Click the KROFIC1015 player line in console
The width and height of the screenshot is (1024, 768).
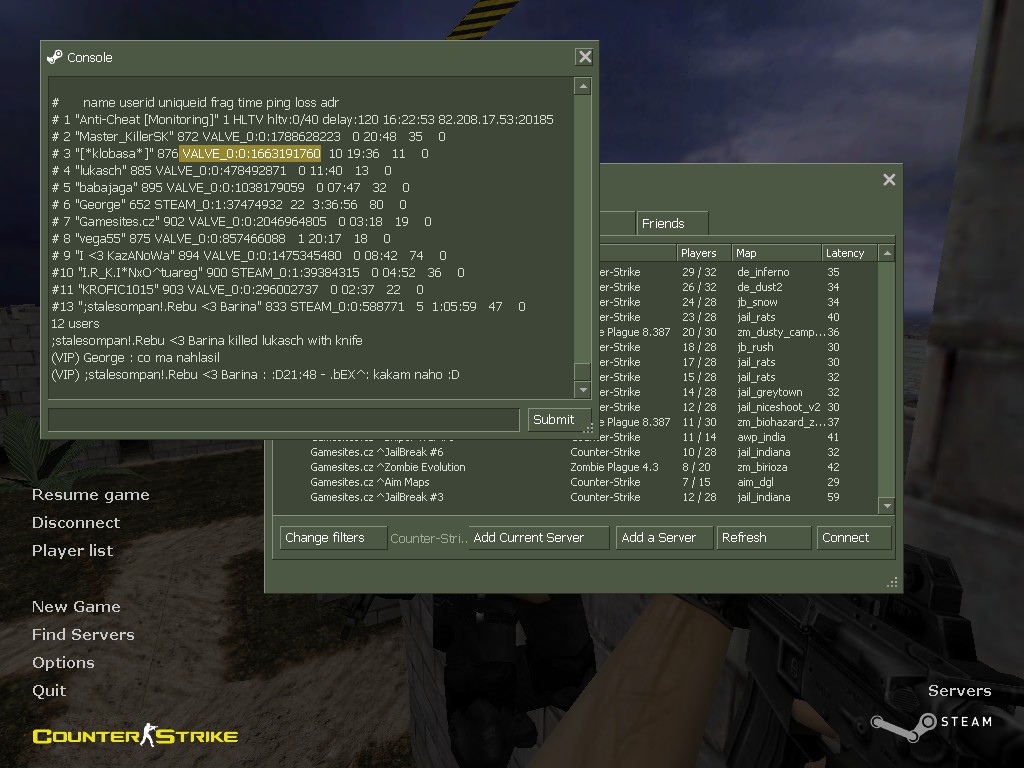point(237,289)
